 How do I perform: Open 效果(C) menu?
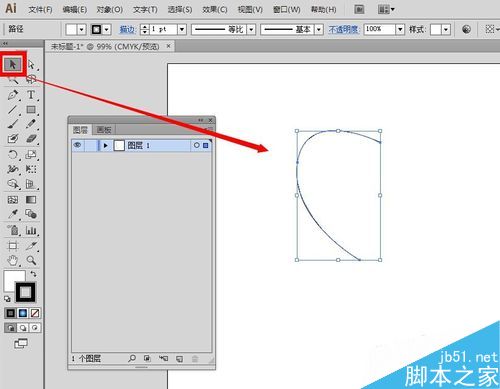(215, 9)
